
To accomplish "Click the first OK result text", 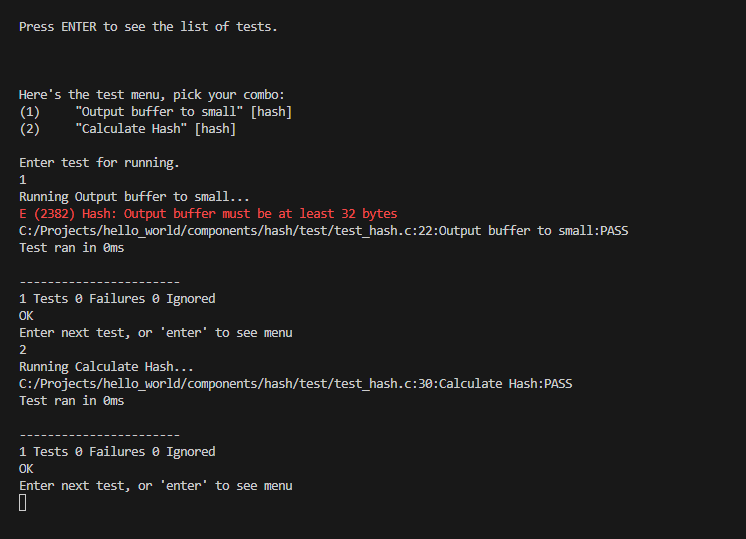I will [x=26, y=316].
